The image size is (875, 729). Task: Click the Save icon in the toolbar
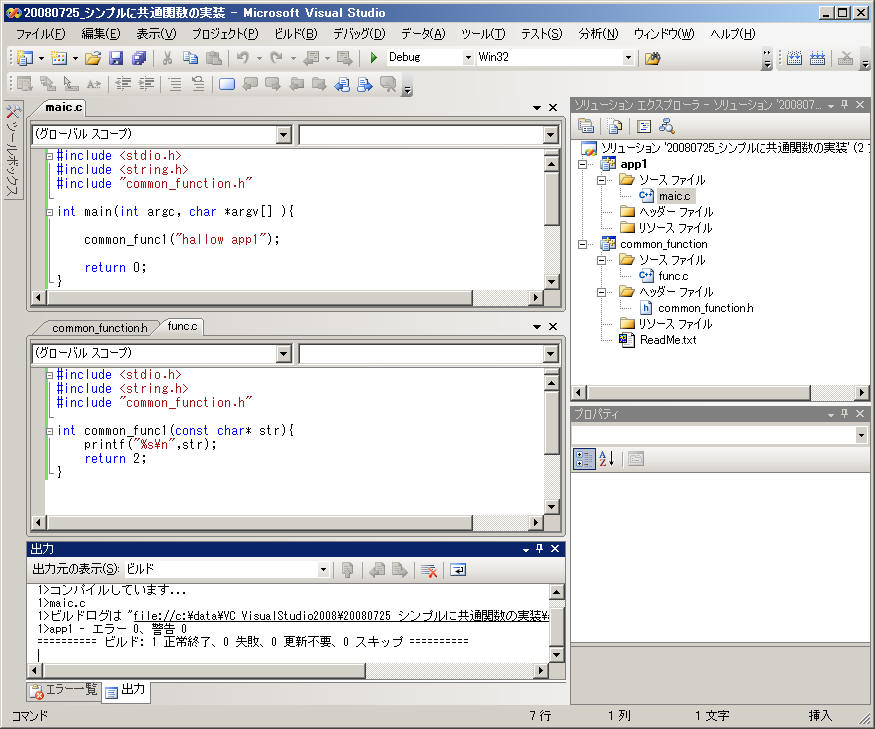(x=116, y=58)
